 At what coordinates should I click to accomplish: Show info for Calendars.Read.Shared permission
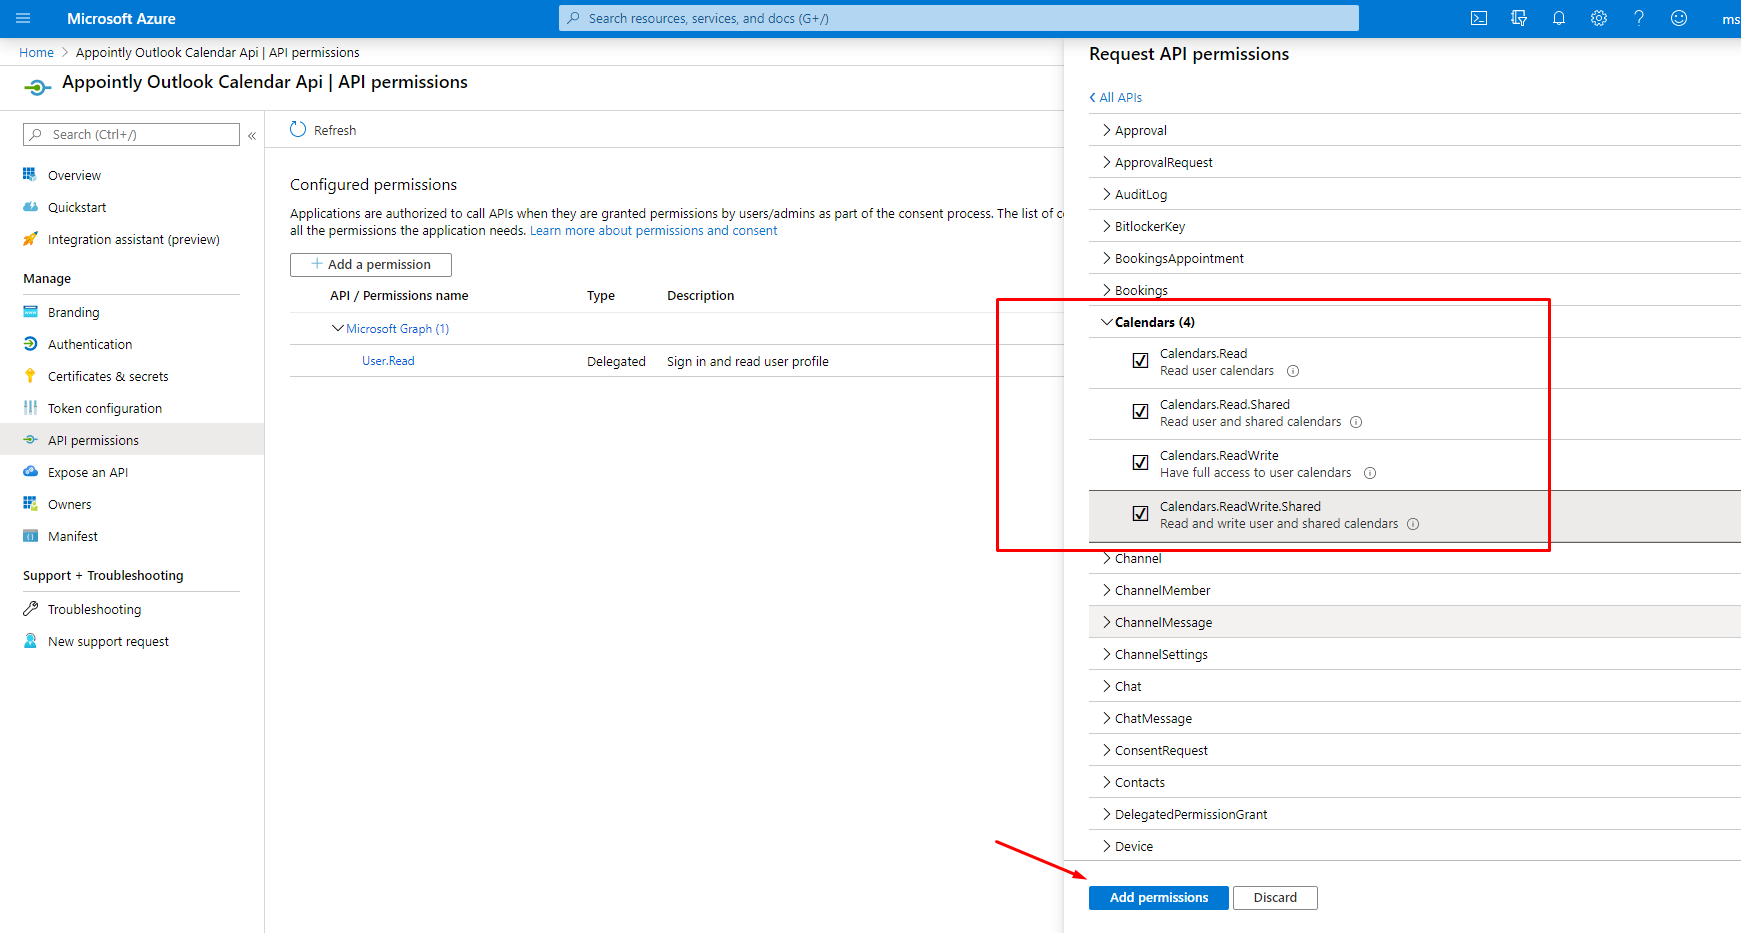point(1356,422)
